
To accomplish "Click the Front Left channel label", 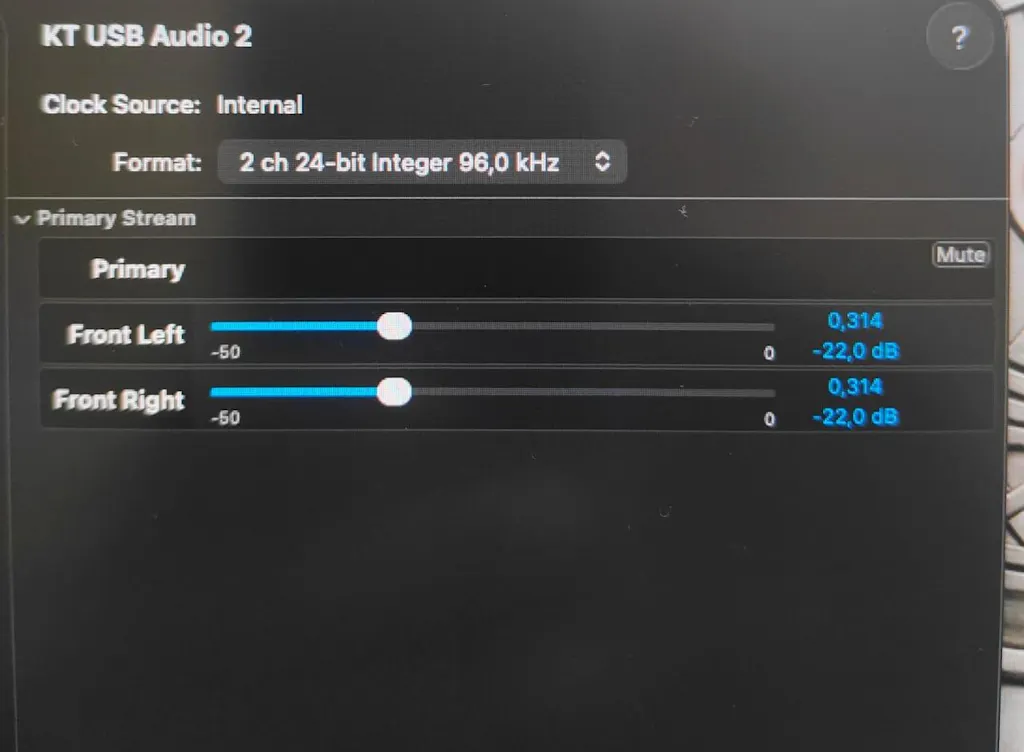I will point(126,334).
